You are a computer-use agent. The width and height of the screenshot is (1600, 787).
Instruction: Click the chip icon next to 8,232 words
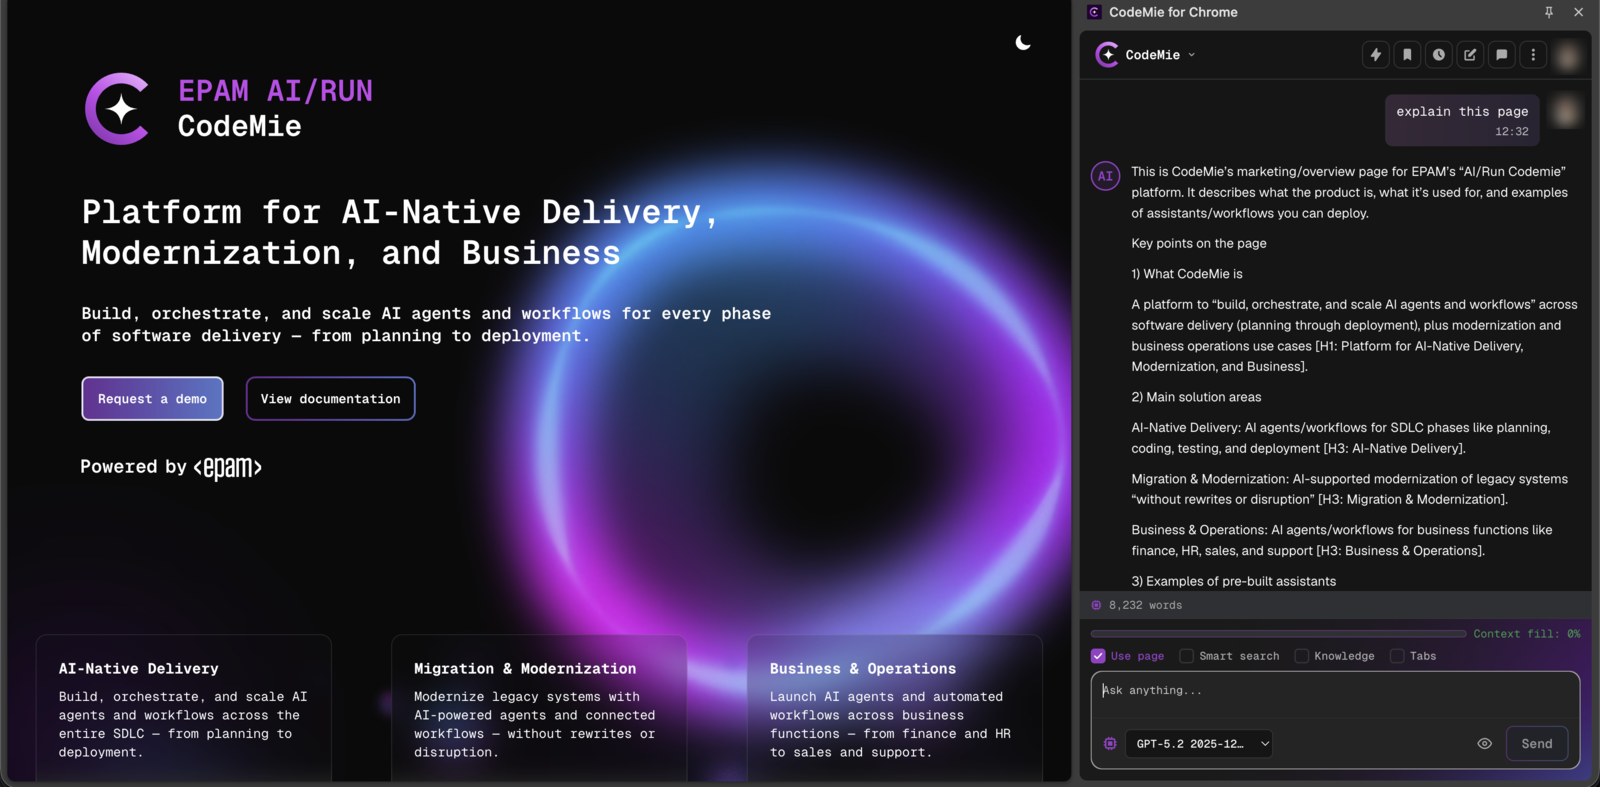click(x=1096, y=605)
